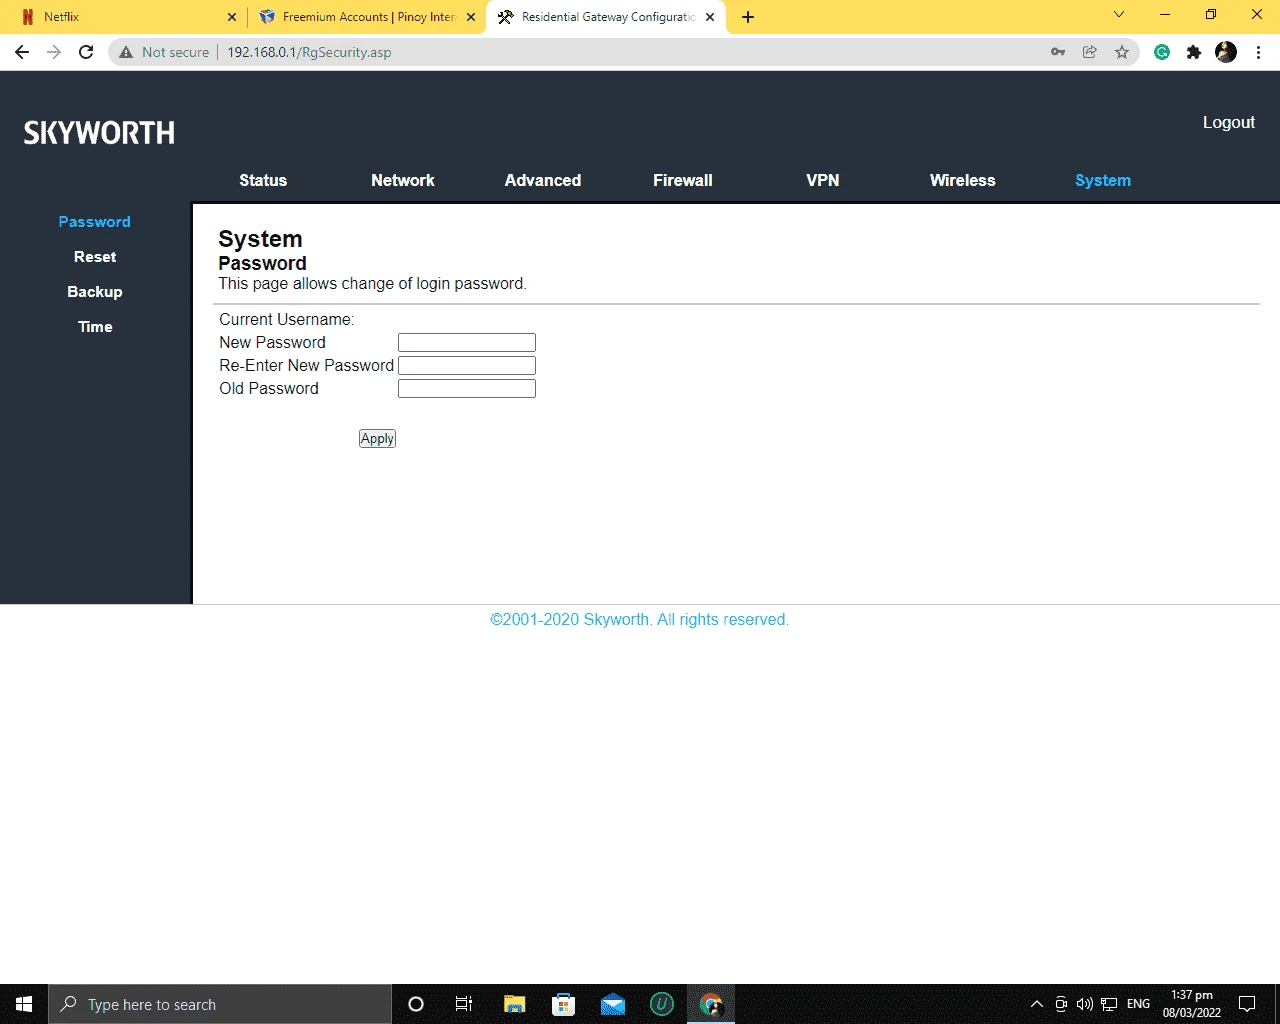This screenshot has width=1280, height=1024.
Task: Open the notifications action center icon
Action: tap(1247, 1004)
